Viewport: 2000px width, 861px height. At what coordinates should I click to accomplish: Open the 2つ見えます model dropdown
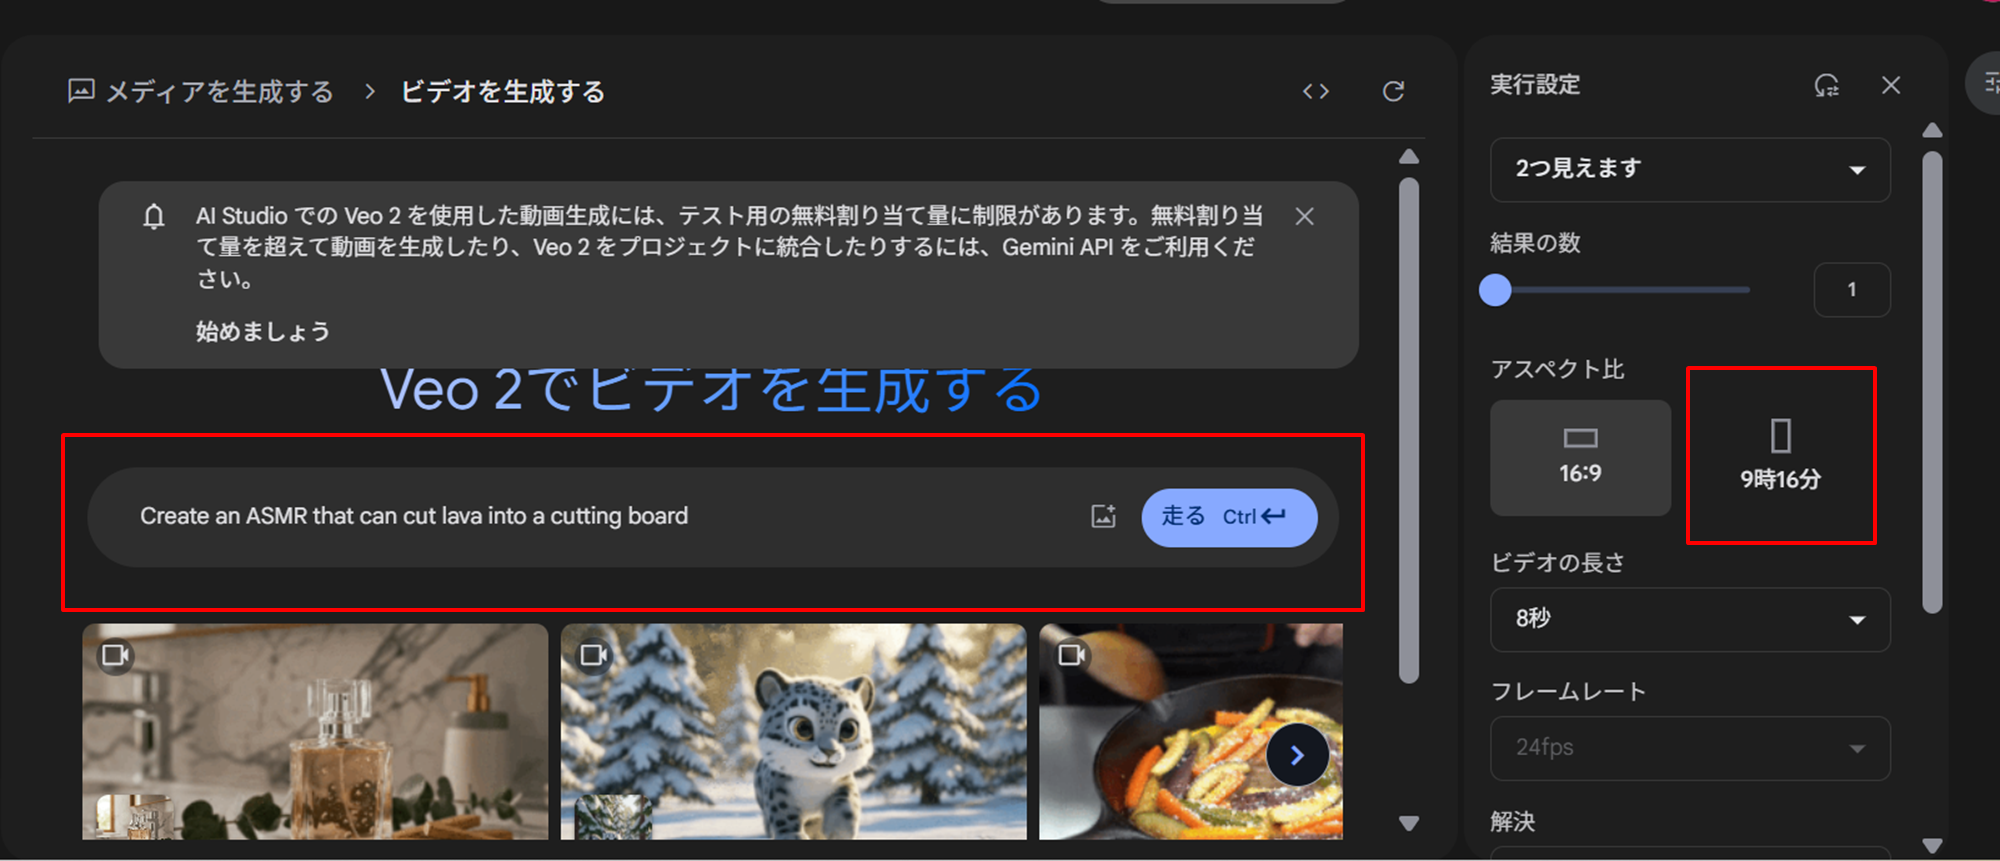pos(1690,169)
